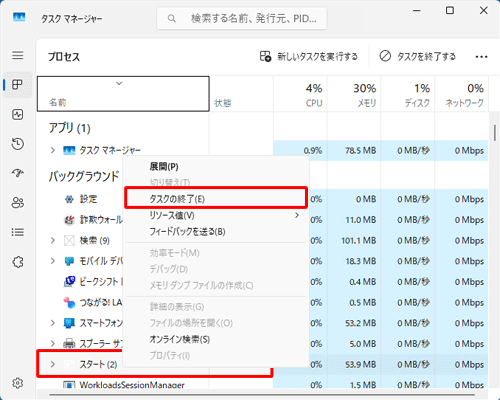Click タスクを終了する toolbar button
This screenshot has width=500, height=400.
point(417,56)
